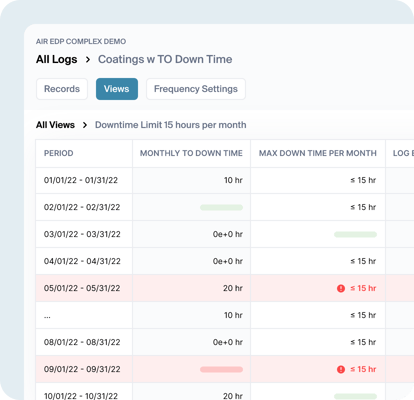Click the Coatings w TO Down Time breadcrumb
Viewport: 414px width, 400px height.
pos(165,59)
